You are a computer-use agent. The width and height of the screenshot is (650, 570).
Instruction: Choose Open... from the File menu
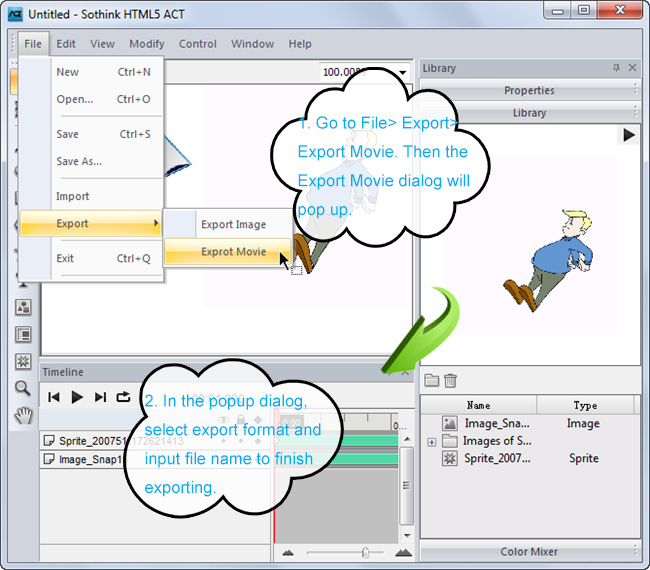point(91,99)
